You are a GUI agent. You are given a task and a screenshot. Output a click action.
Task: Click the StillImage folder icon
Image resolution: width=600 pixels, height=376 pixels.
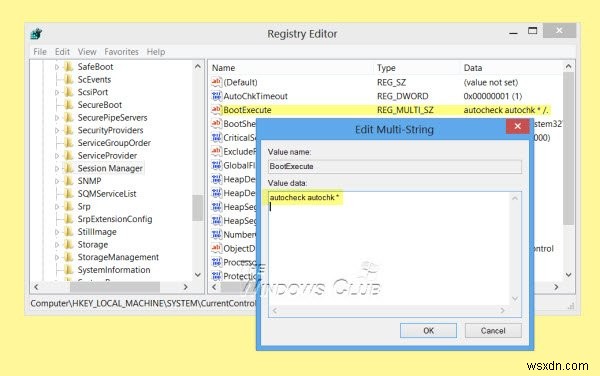(x=69, y=231)
